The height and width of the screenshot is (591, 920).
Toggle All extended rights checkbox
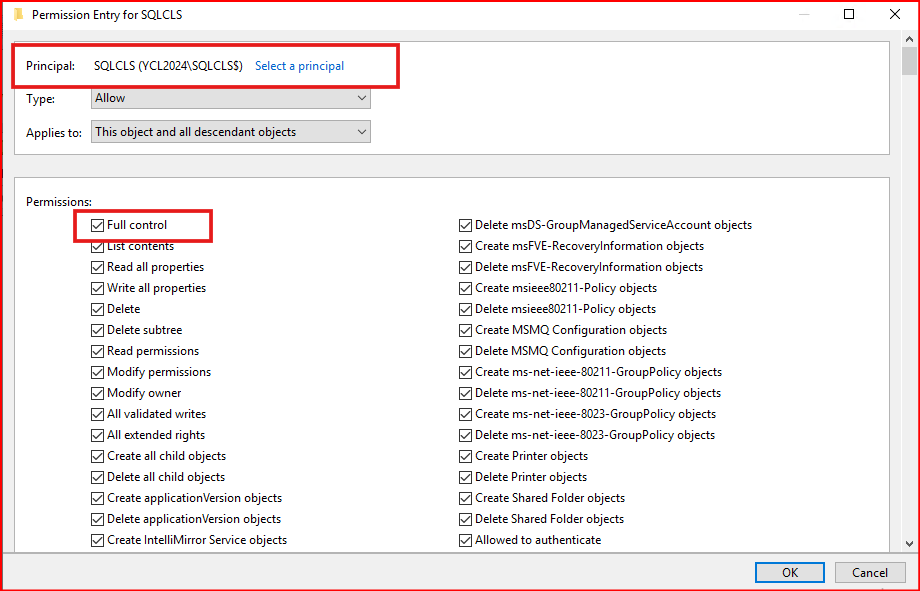point(98,435)
